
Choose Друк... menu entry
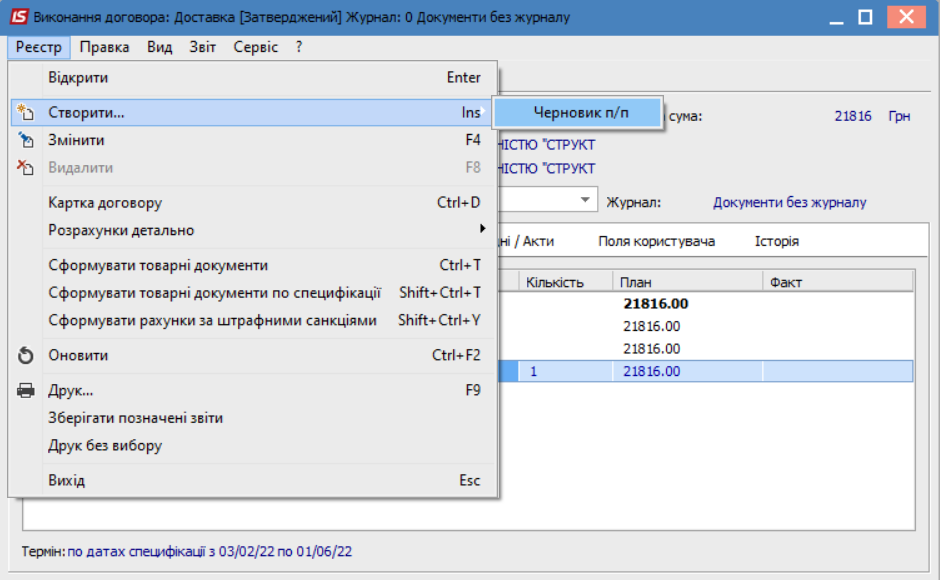click(x=254, y=390)
